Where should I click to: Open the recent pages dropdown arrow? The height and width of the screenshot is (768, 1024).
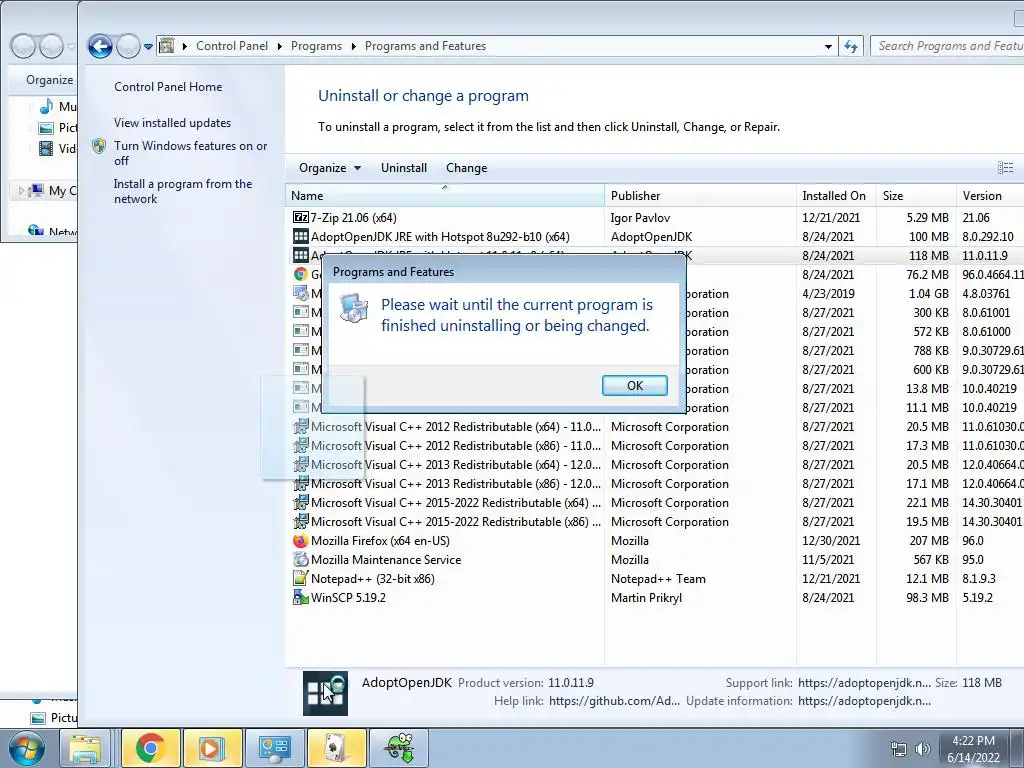click(x=148, y=46)
